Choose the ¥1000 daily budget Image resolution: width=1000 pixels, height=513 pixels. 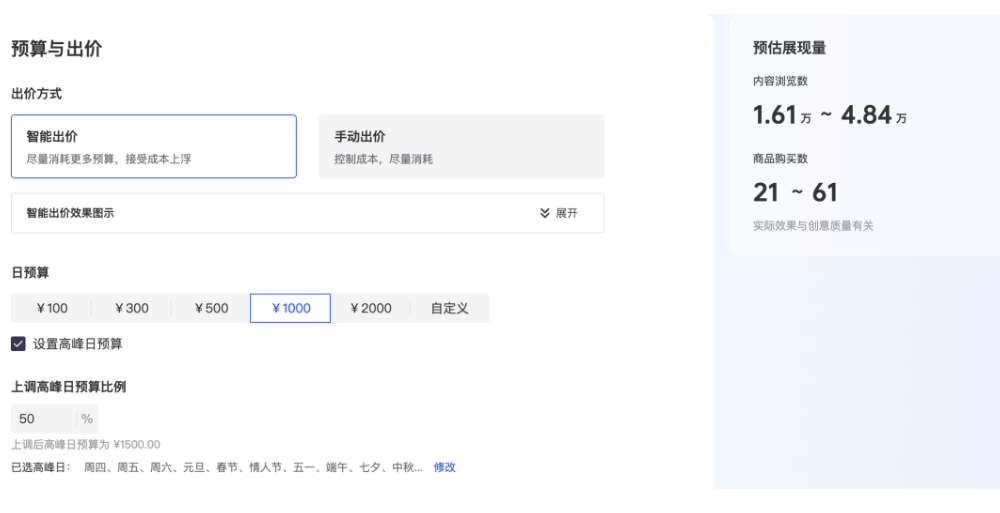click(290, 308)
